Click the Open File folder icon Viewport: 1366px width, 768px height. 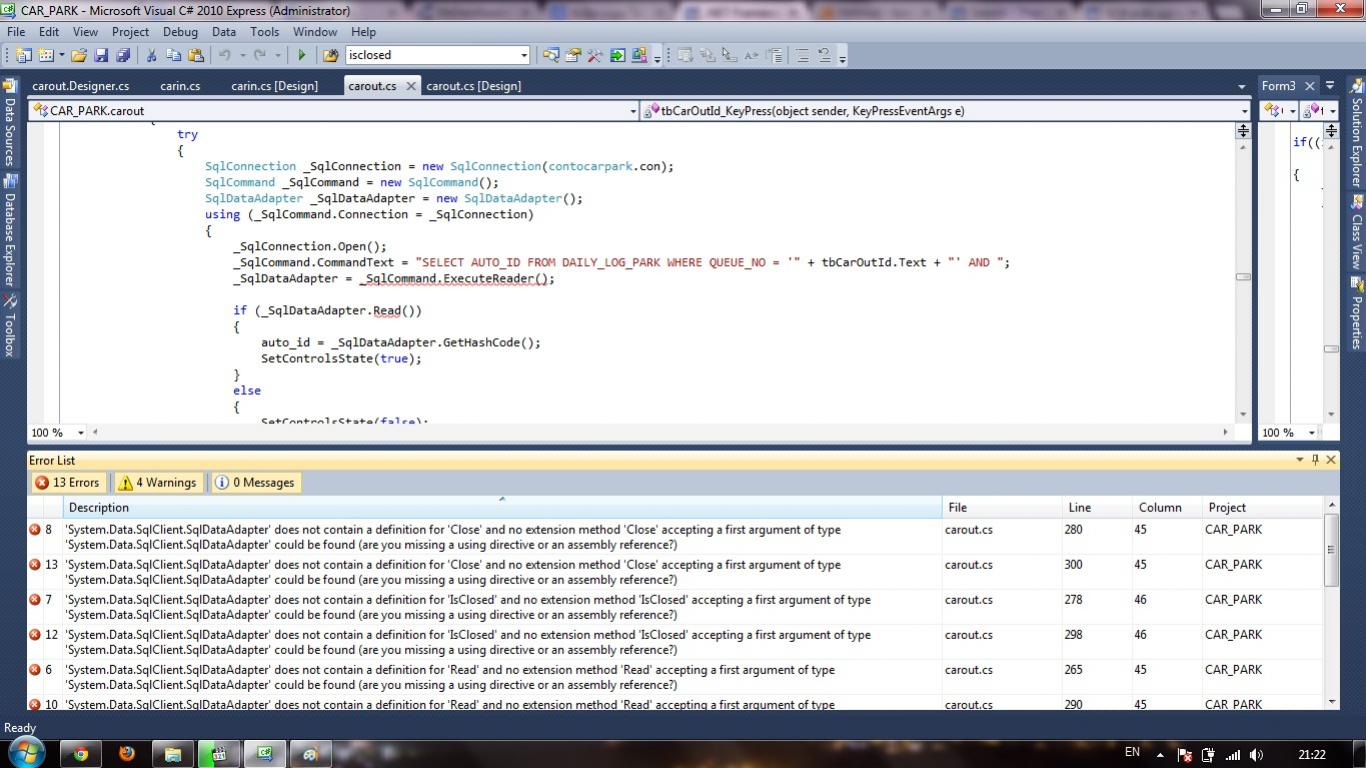tap(78, 55)
